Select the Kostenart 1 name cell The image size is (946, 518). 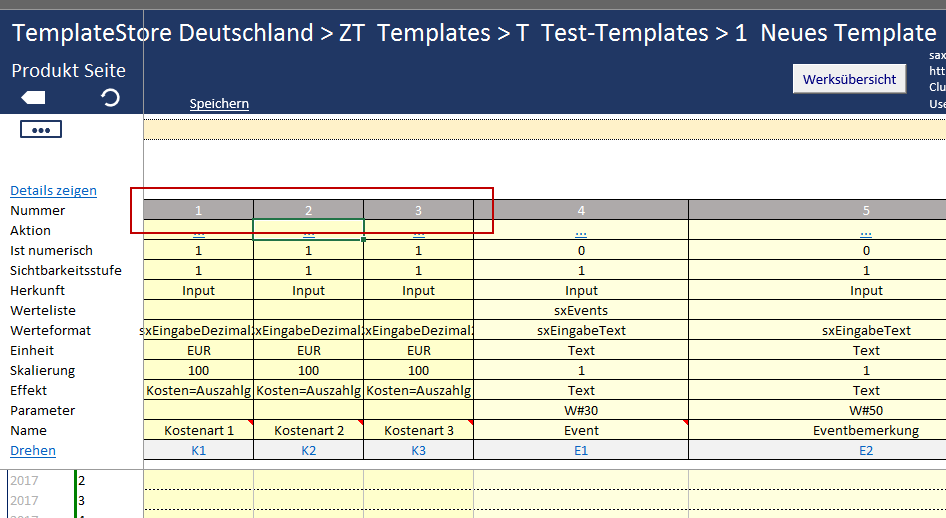point(198,431)
